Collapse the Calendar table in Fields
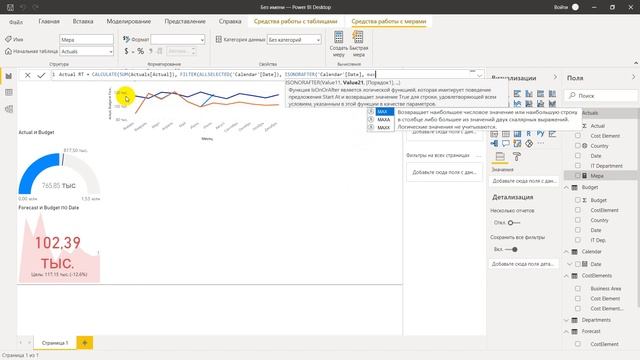 tap(566, 251)
